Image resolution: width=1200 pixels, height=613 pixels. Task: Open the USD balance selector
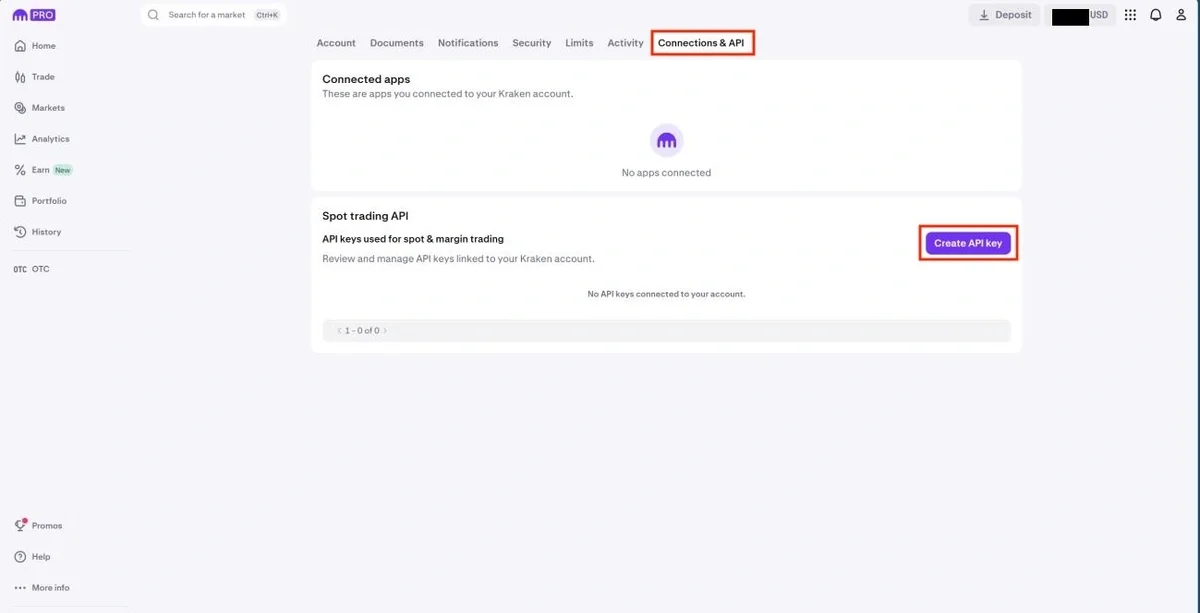[x=1080, y=16]
